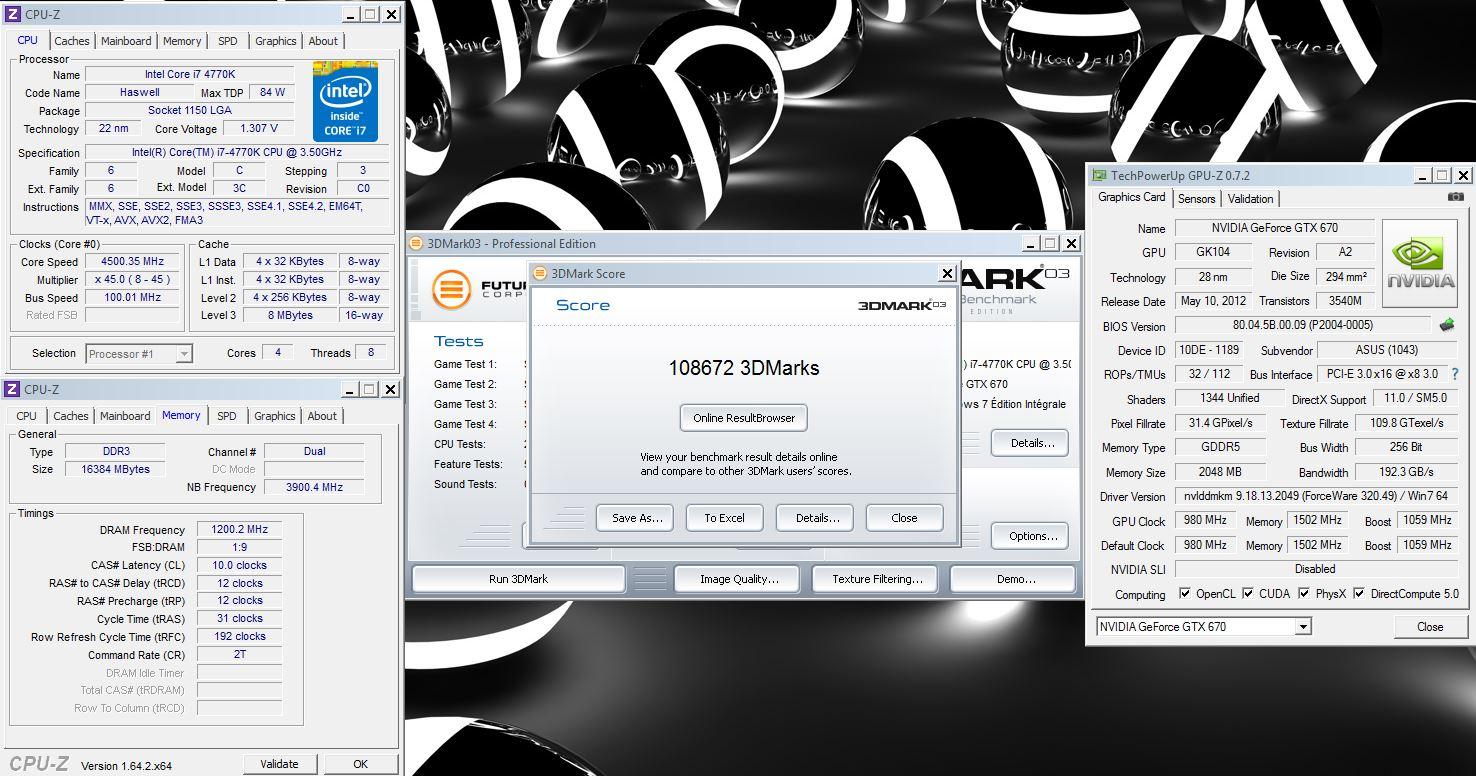
Task: Click Run 3DMark button
Action: tap(518, 579)
